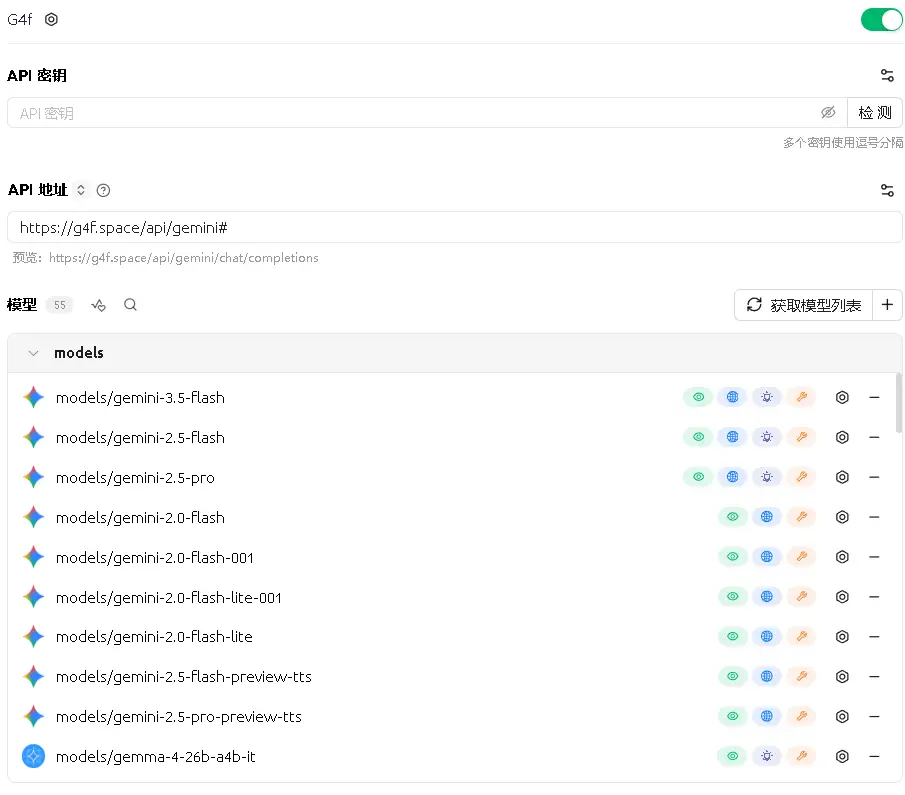
Task: Remove models/gemini-3.5-flash from list
Action: tap(874, 397)
